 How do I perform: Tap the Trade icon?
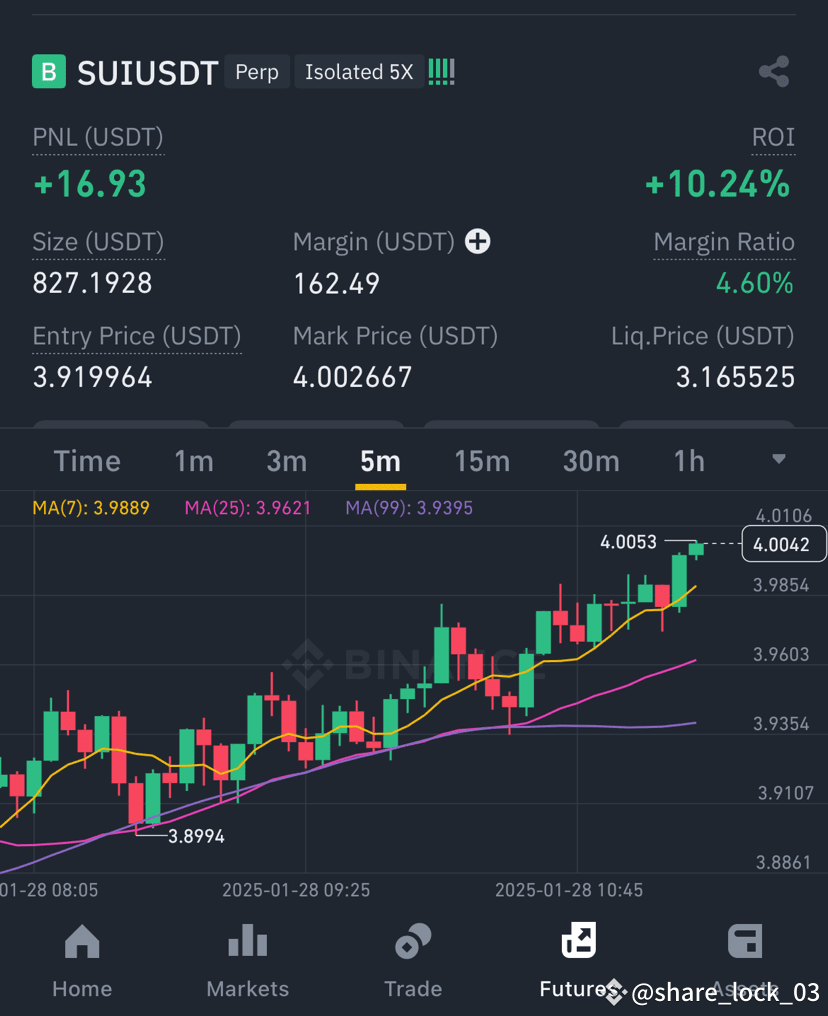click(x=413, y=941)
